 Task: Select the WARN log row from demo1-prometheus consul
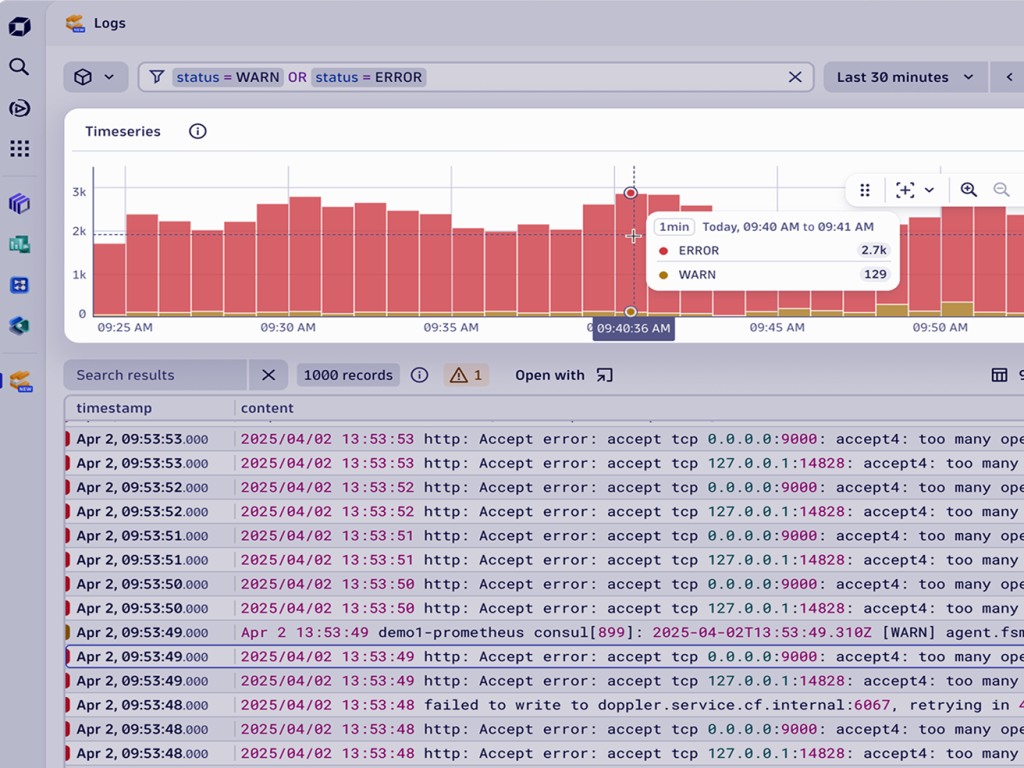545,633
